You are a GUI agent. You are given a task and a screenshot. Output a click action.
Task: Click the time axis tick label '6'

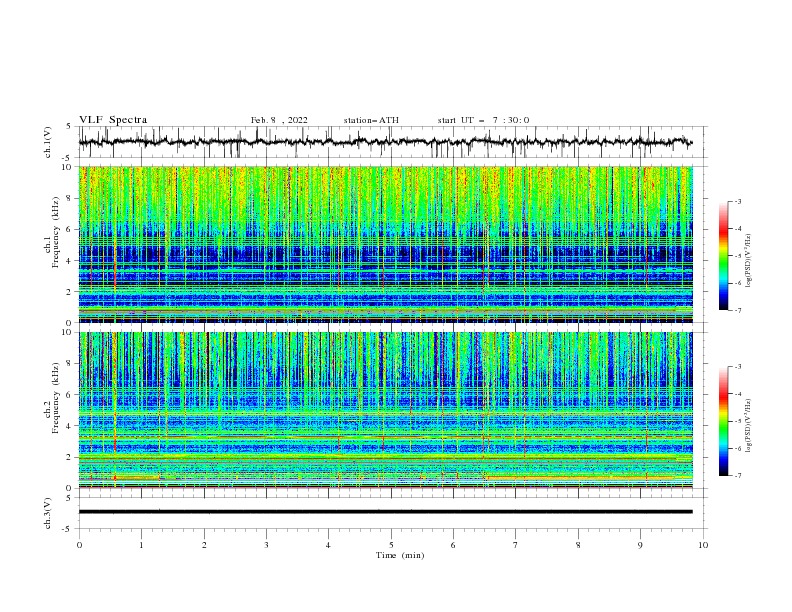(453, 545)
